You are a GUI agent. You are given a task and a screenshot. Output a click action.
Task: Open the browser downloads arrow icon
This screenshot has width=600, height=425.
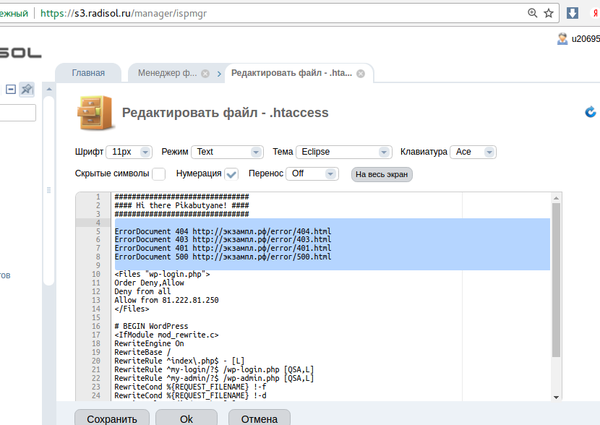point(574,14)
